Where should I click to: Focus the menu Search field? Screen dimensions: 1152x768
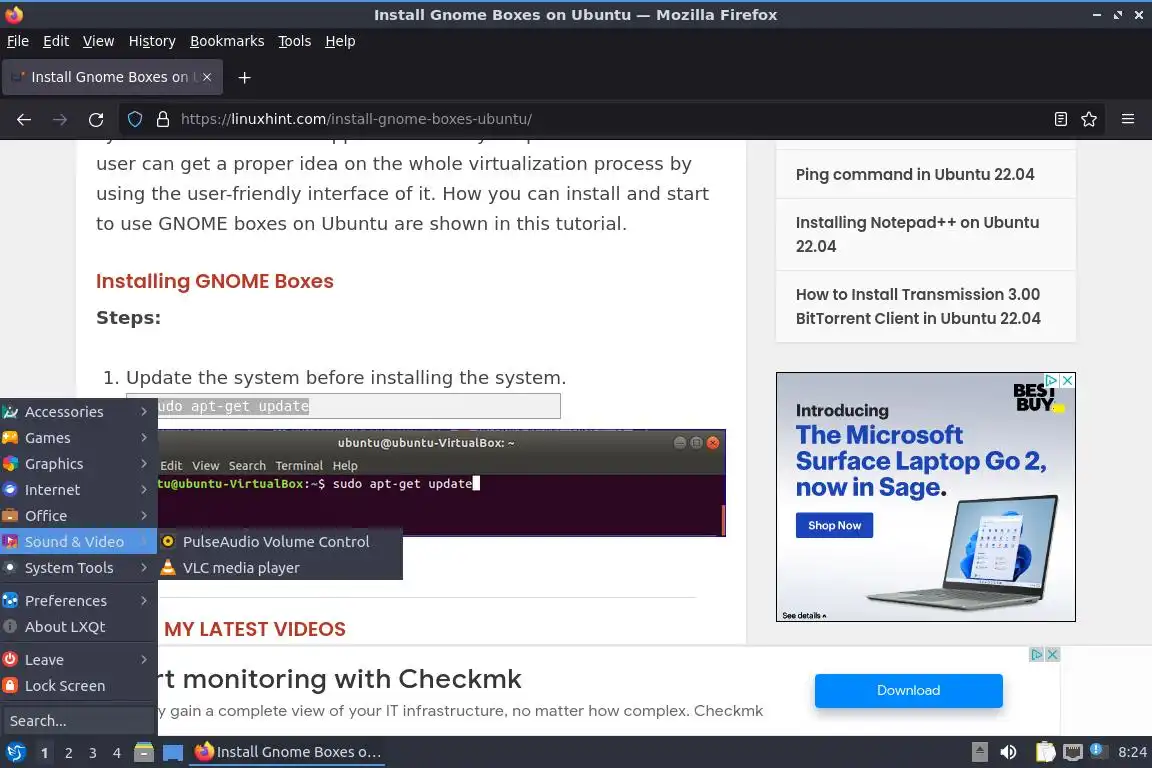coord(79,721)
